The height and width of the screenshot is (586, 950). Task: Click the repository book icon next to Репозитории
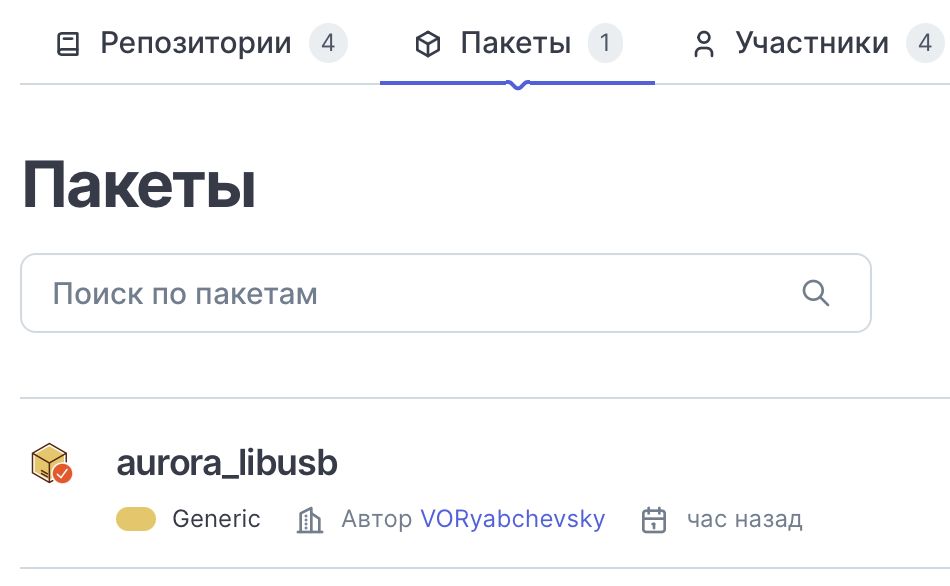(66, 42)
